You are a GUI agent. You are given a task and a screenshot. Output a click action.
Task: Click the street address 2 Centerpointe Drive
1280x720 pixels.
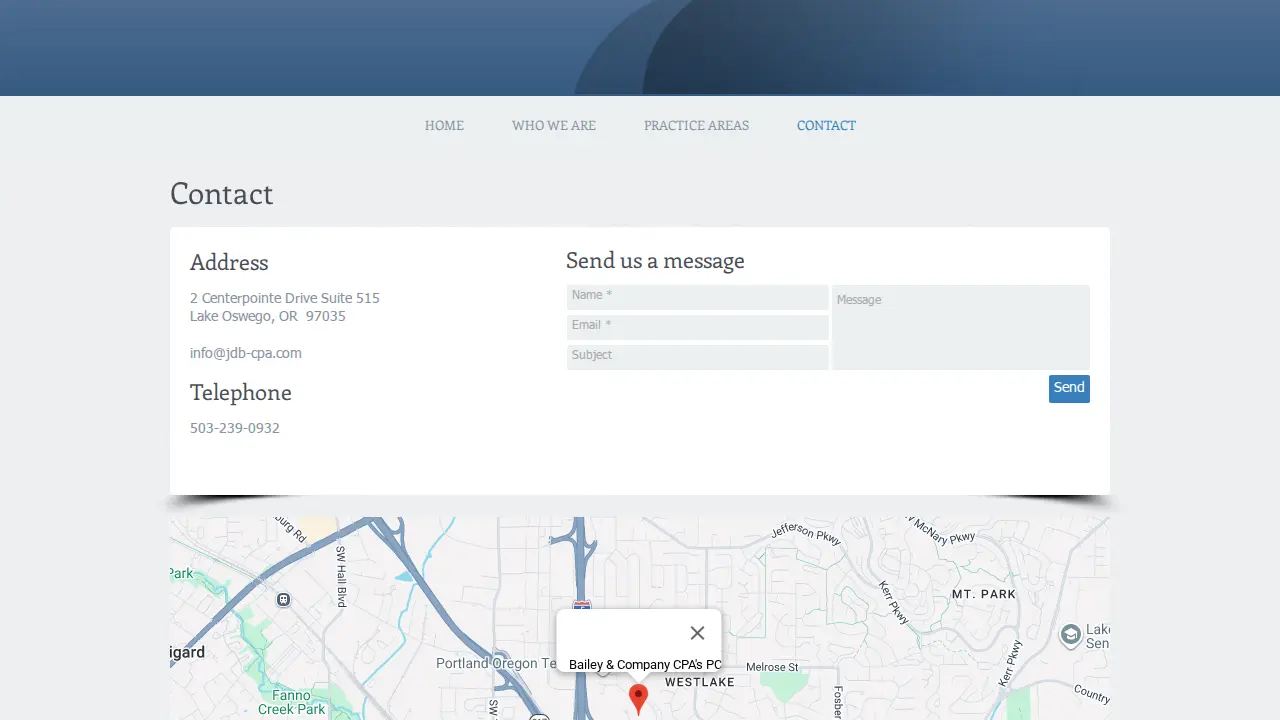285,298
